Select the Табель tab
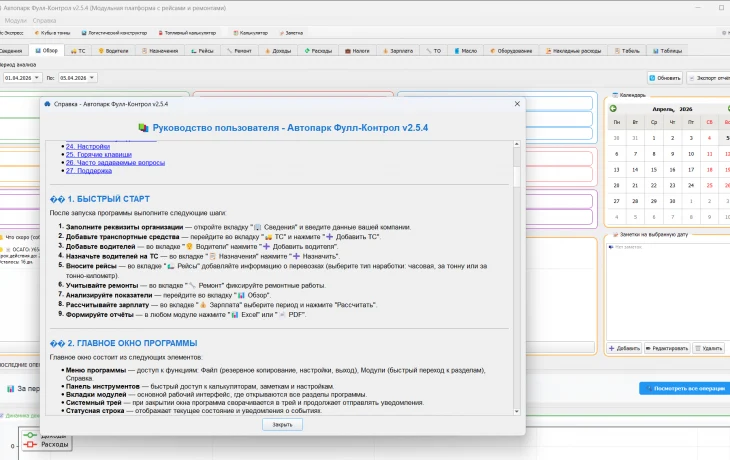Image resolution: width=730 pixels, height=460 pixels. click(x=627, y=51)
